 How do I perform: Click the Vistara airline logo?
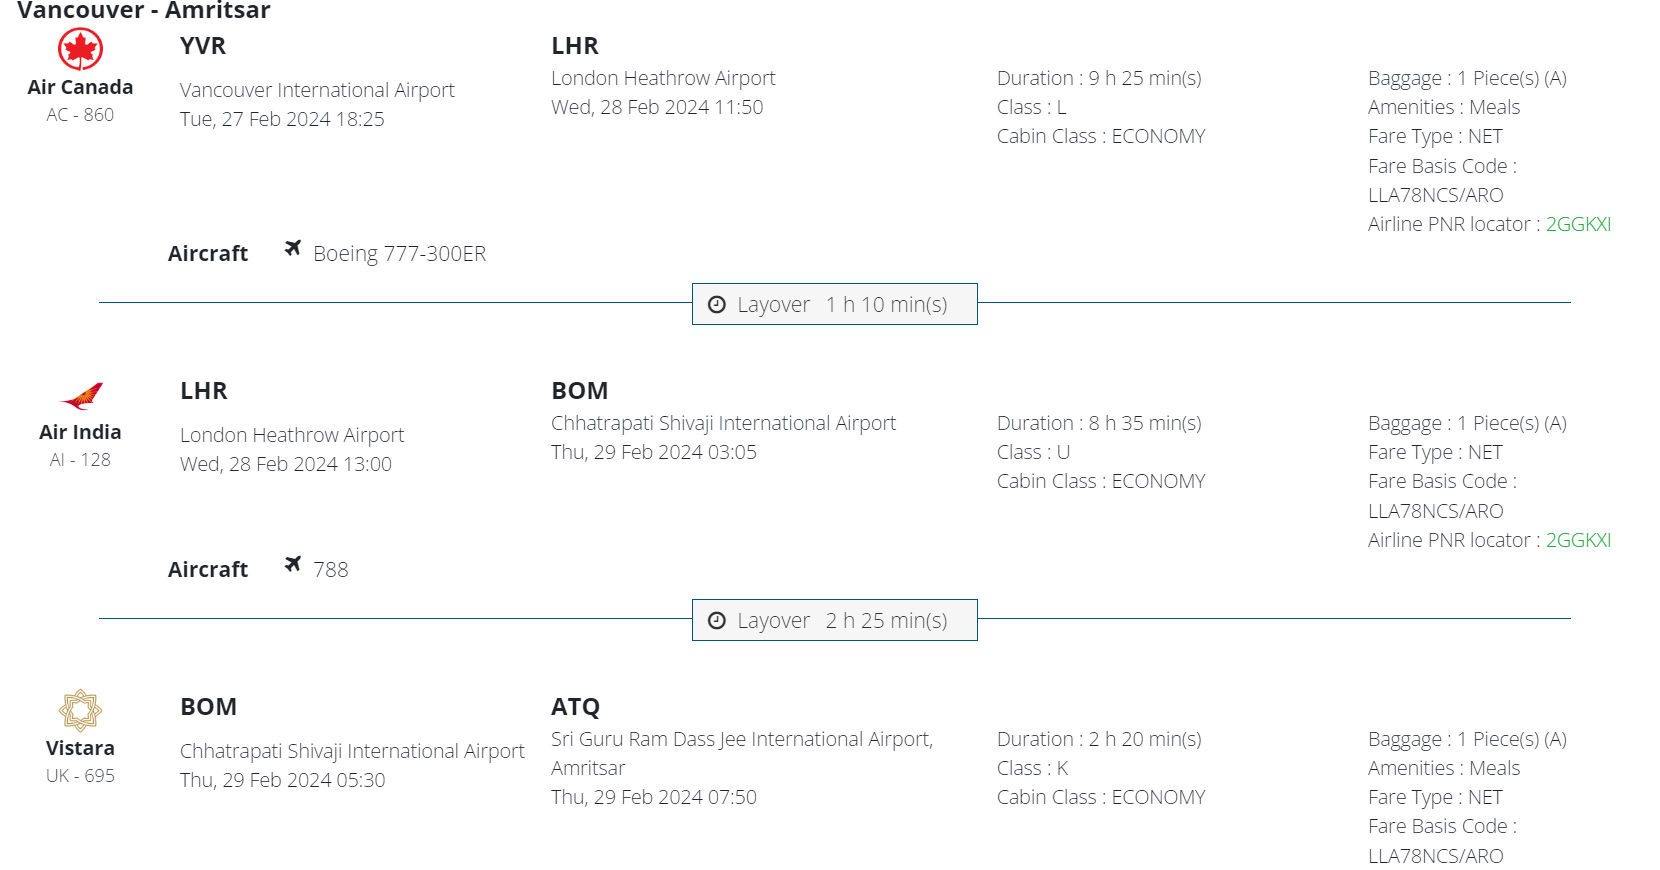coord(80,711)
